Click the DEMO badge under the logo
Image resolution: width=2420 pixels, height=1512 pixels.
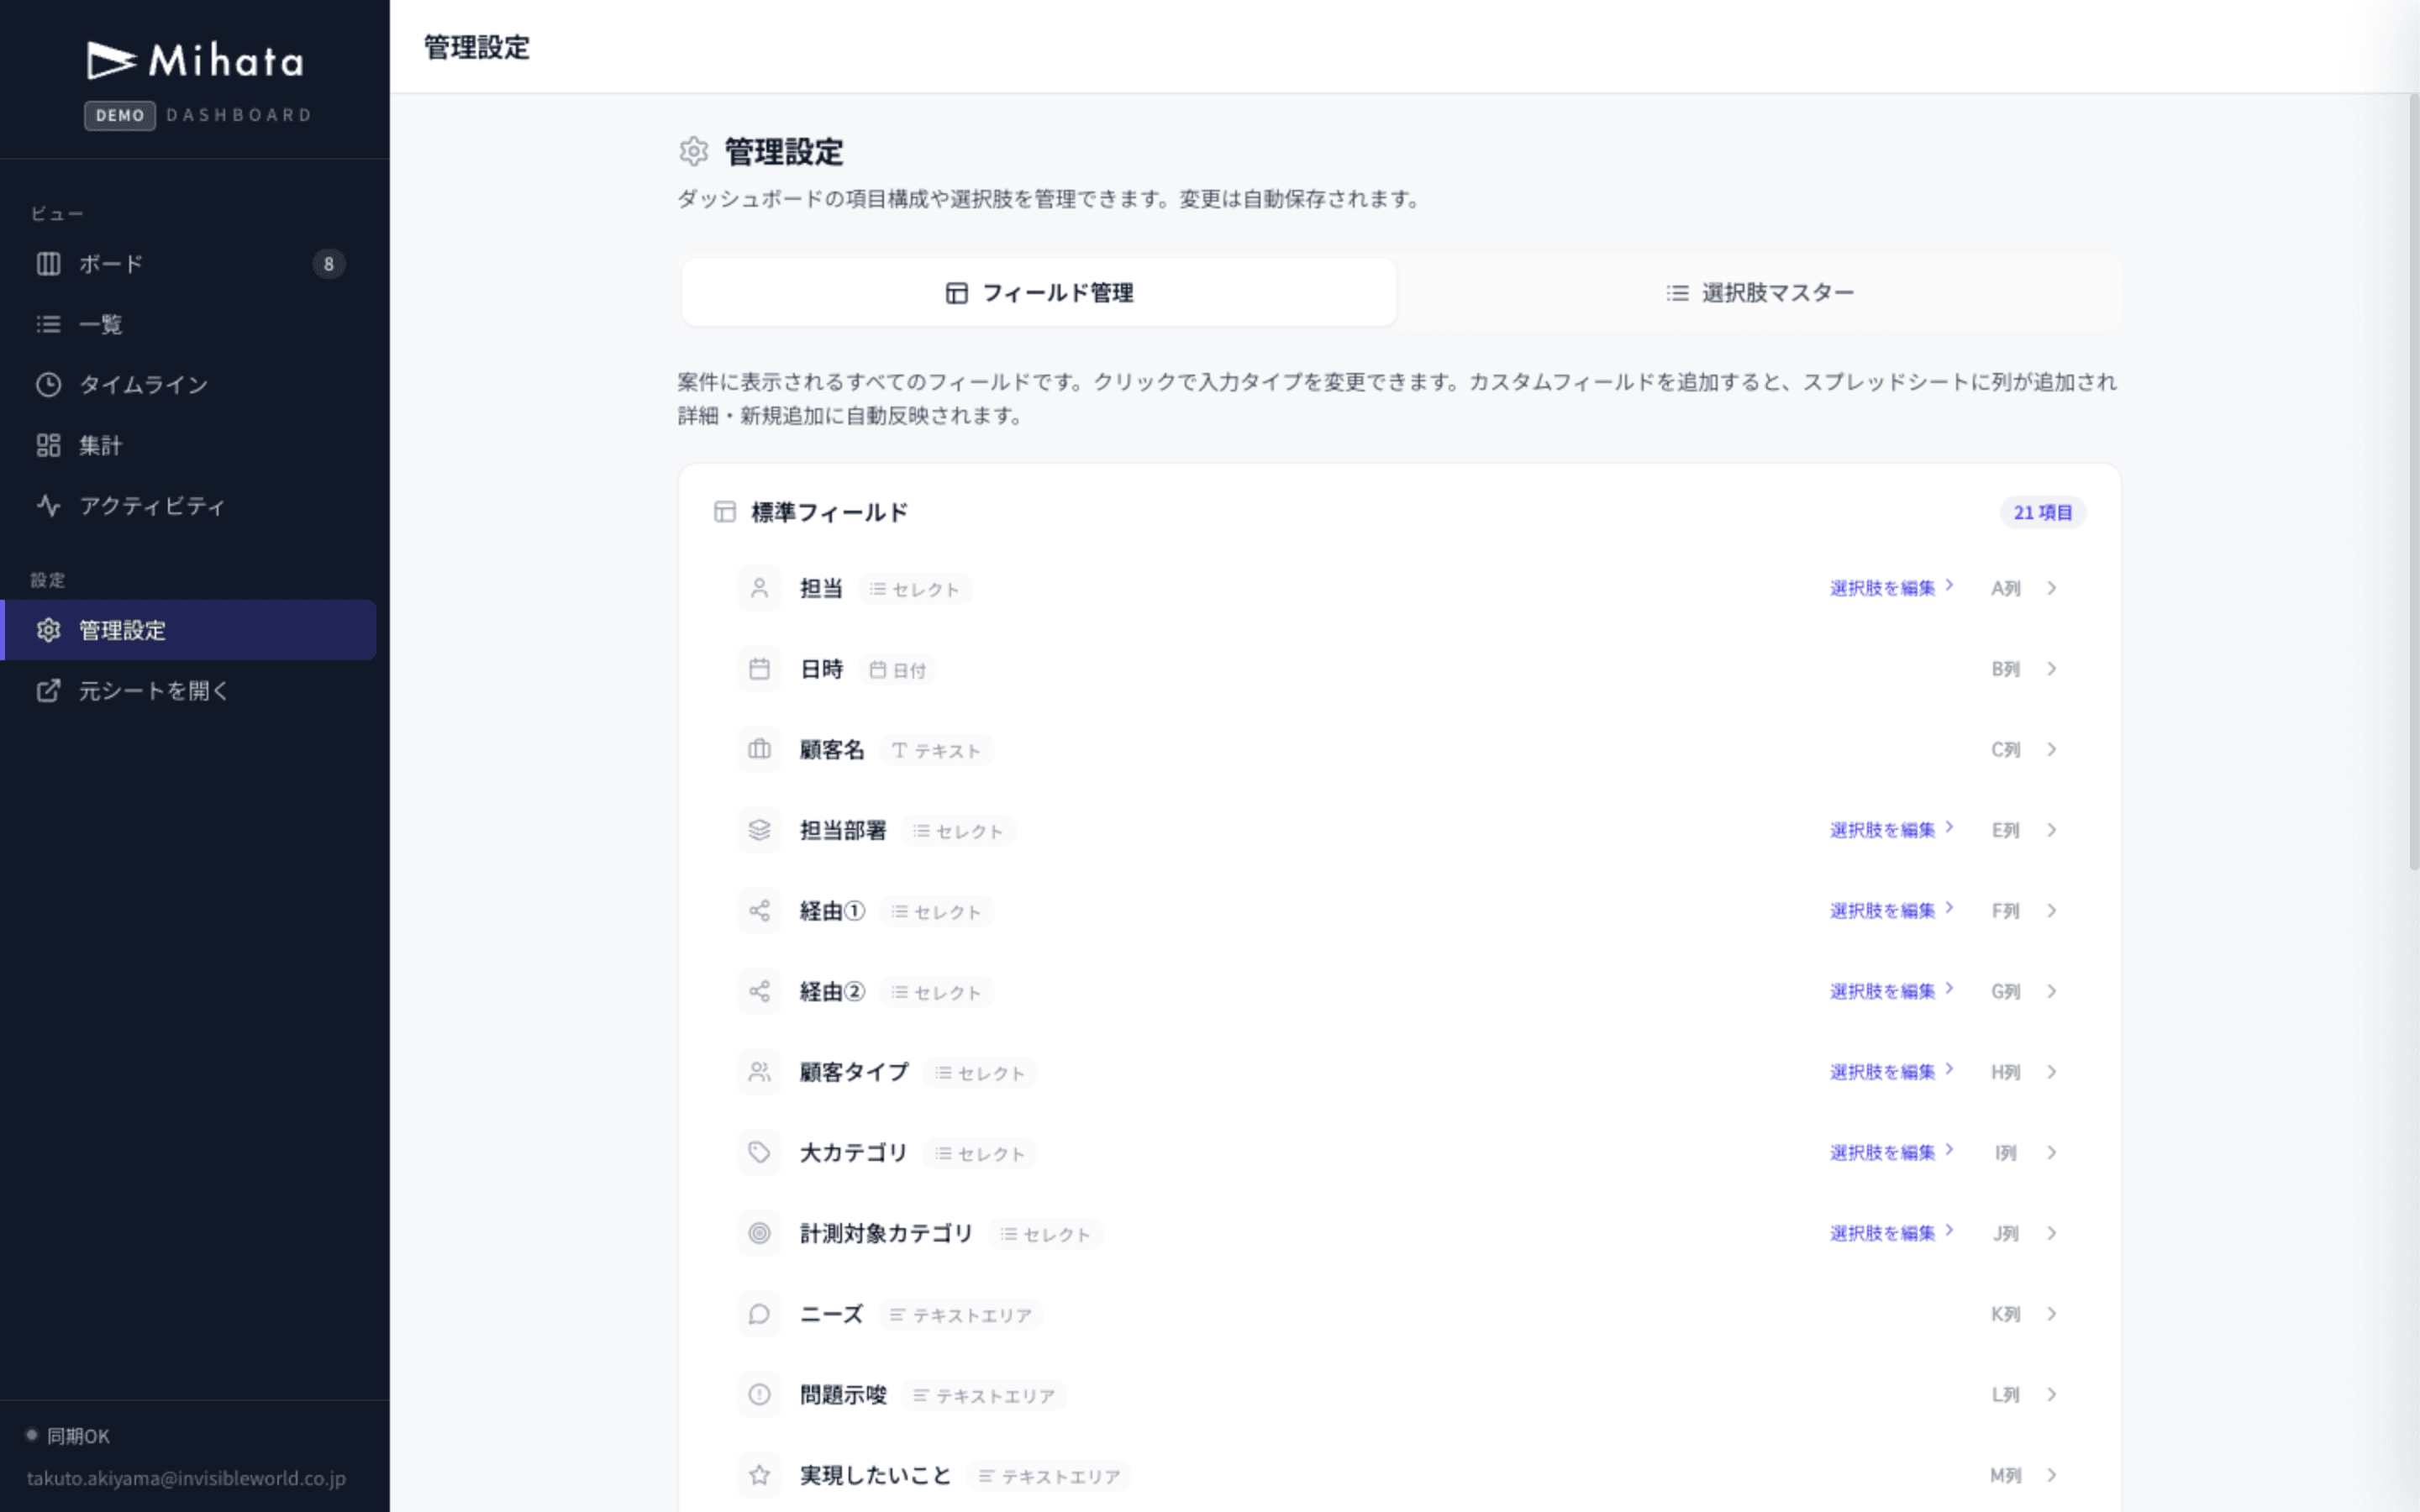pos(120,115)
